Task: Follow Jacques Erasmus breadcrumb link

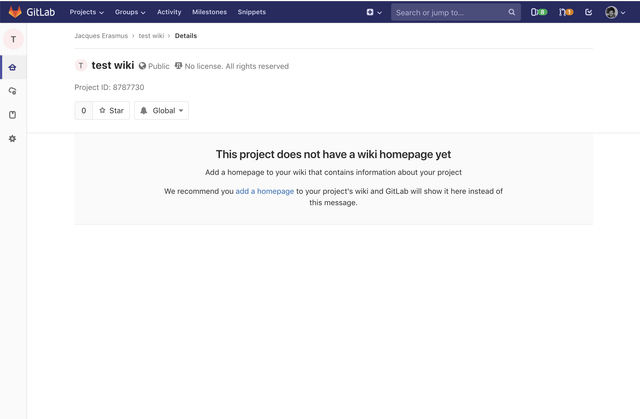Action: point(101,36)
